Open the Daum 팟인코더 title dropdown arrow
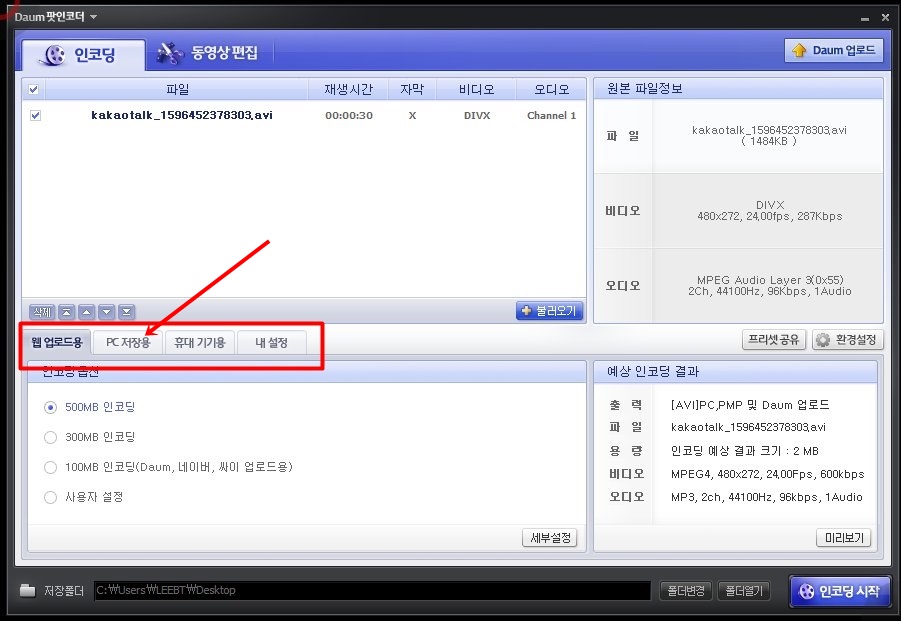Screen dimensions: 901x621 pos(93,17)
